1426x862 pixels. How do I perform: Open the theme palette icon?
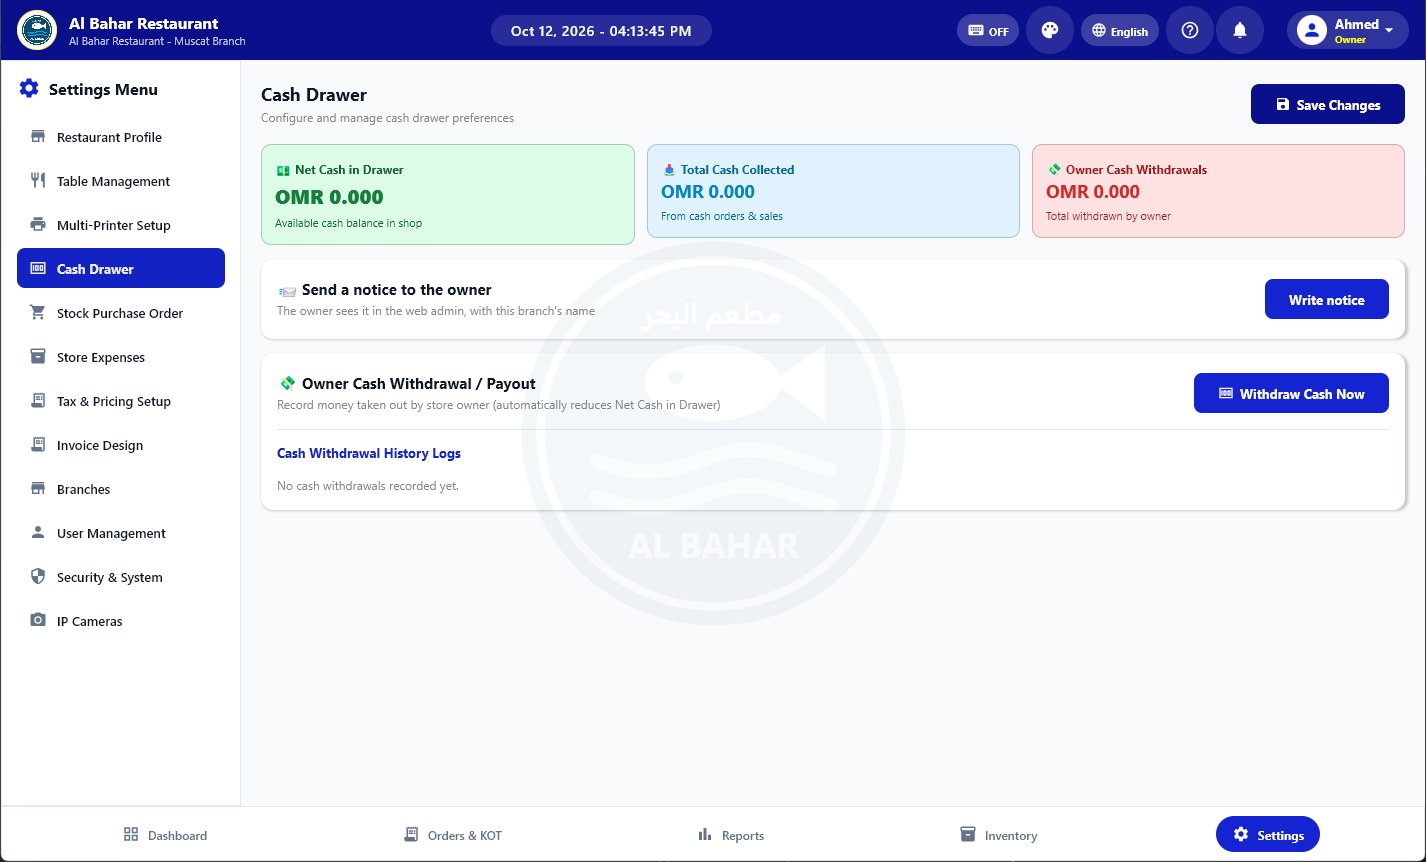point(1050,30)
